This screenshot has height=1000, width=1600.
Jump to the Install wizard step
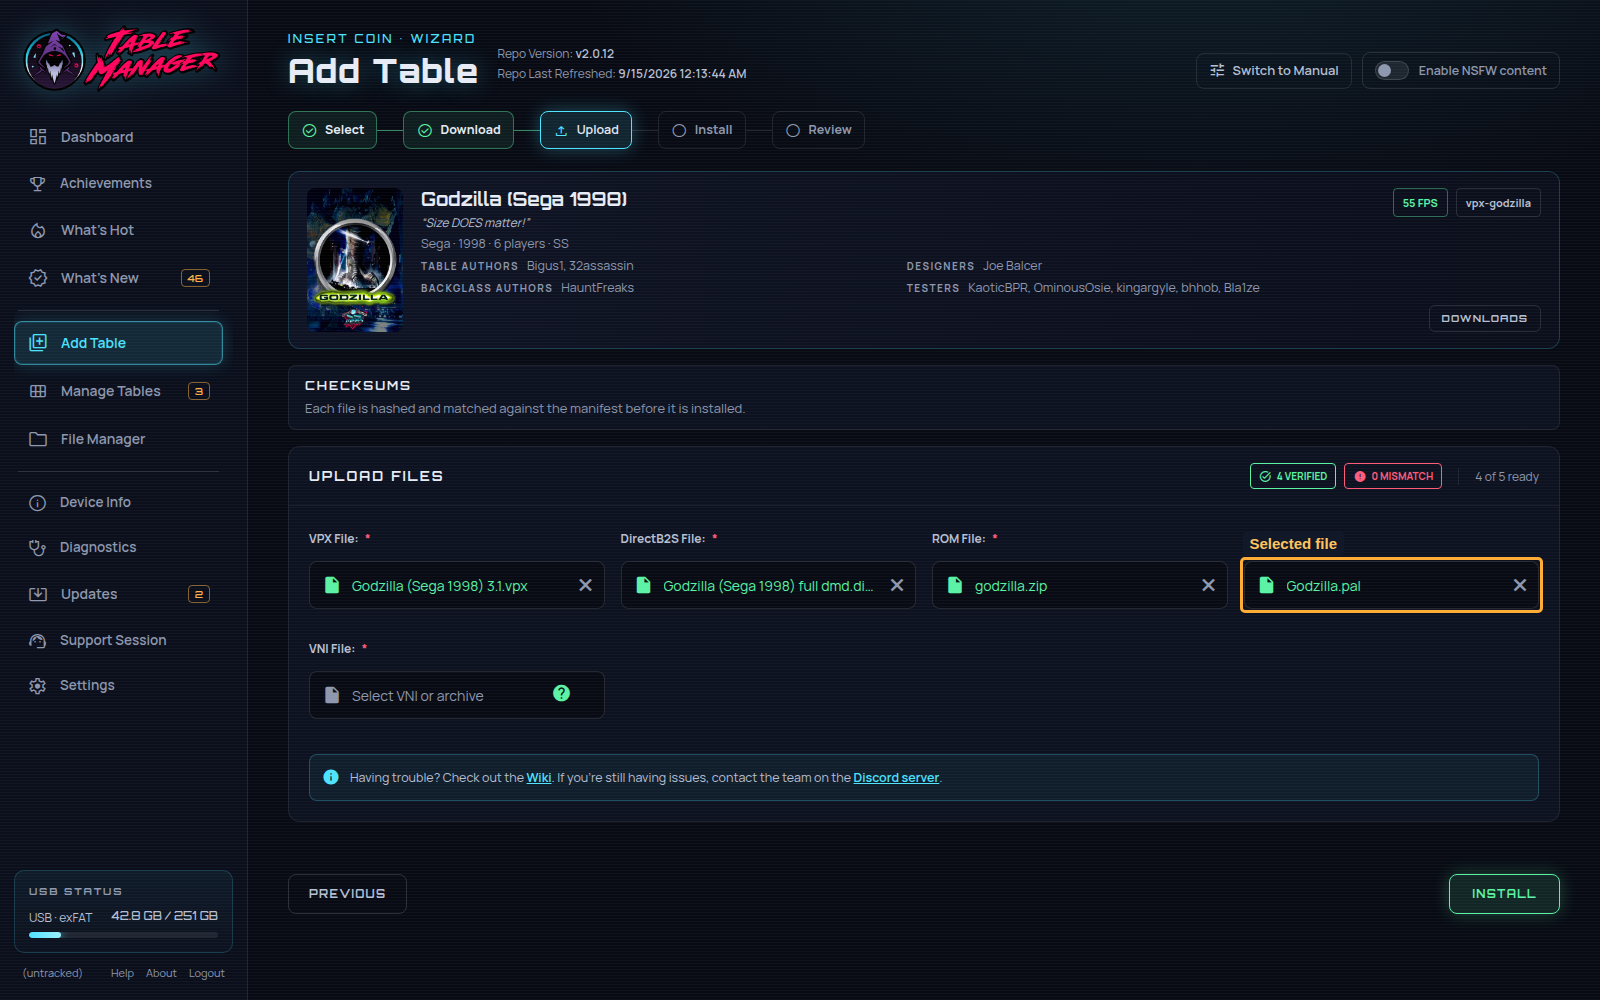click(702, 130)
